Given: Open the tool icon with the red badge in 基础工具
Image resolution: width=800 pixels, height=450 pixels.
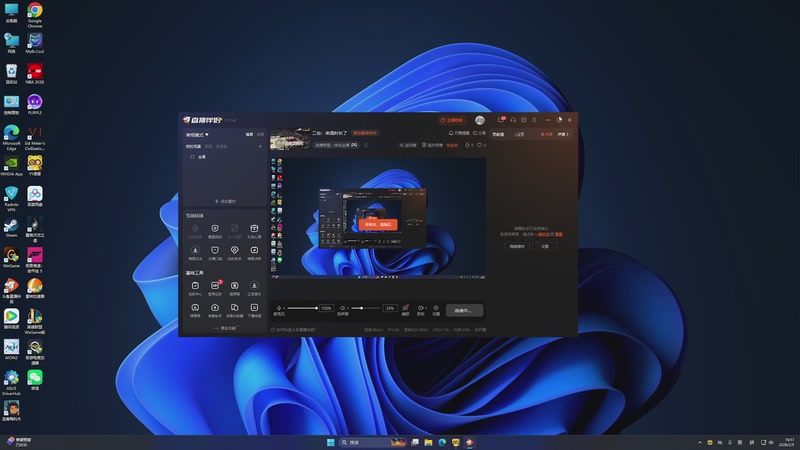Looking at the screenshot, I should 215,286.
